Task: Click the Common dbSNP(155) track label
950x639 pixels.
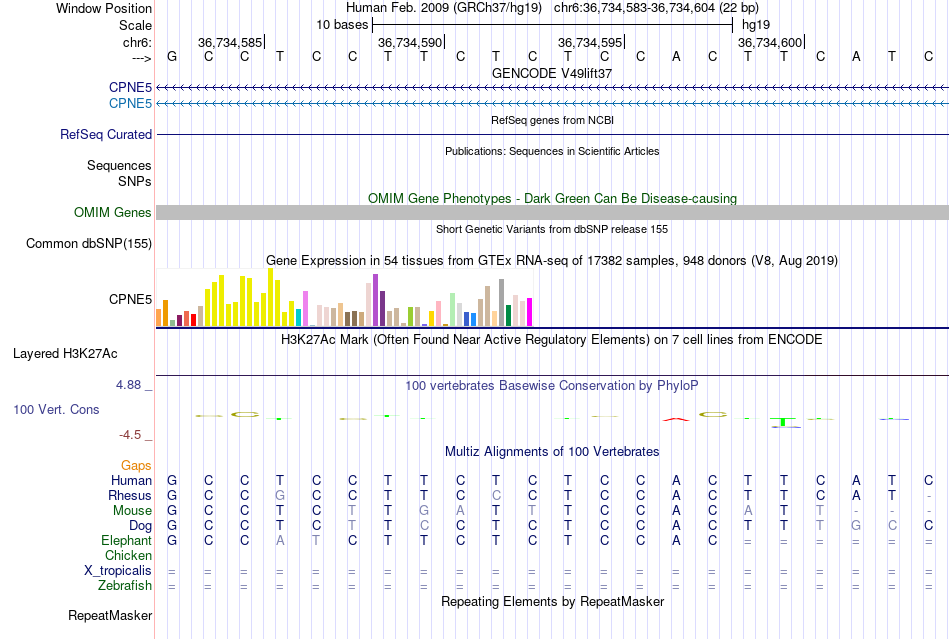Action: pyautogui.click(x=88, y=243)
